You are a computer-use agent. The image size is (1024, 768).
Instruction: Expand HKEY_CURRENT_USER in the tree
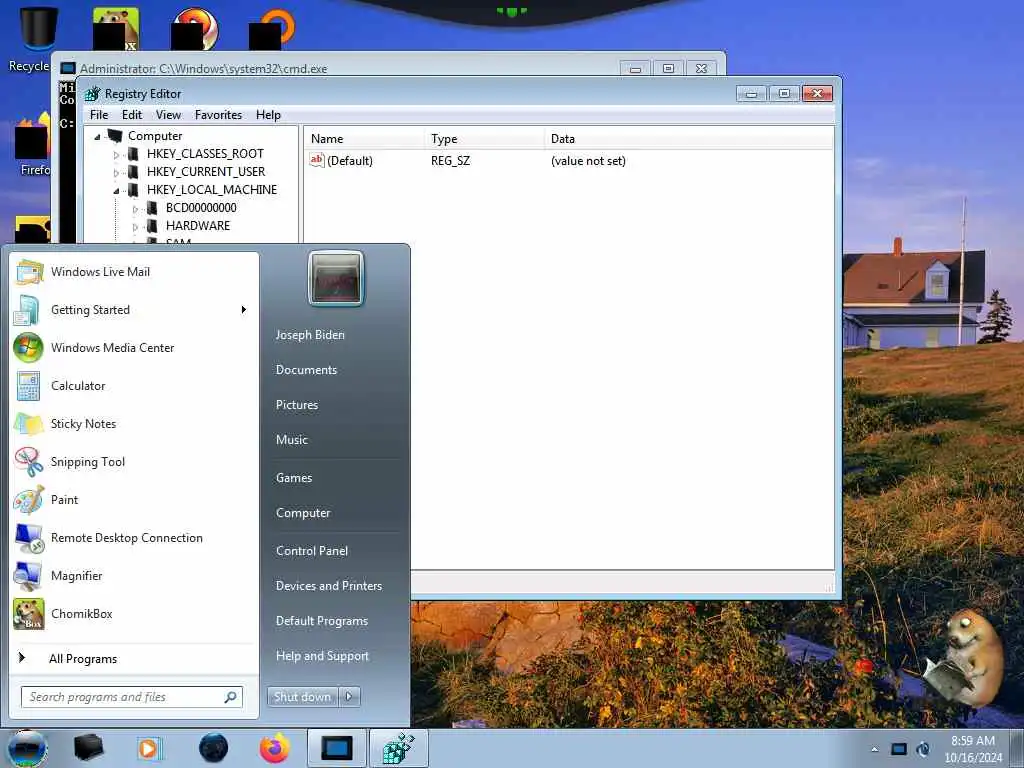pyautogui.click(x=116, y=172)
